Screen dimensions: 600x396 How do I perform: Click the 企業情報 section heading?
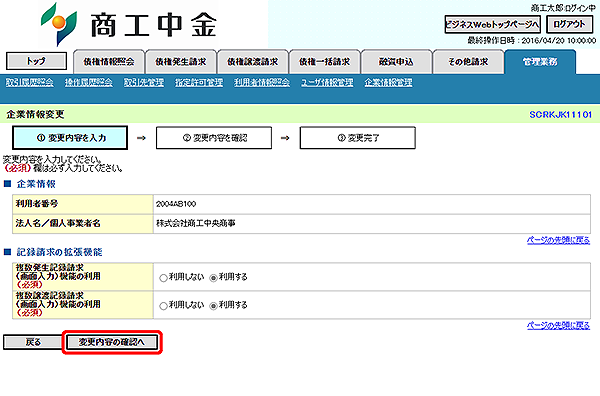(36, 184)
